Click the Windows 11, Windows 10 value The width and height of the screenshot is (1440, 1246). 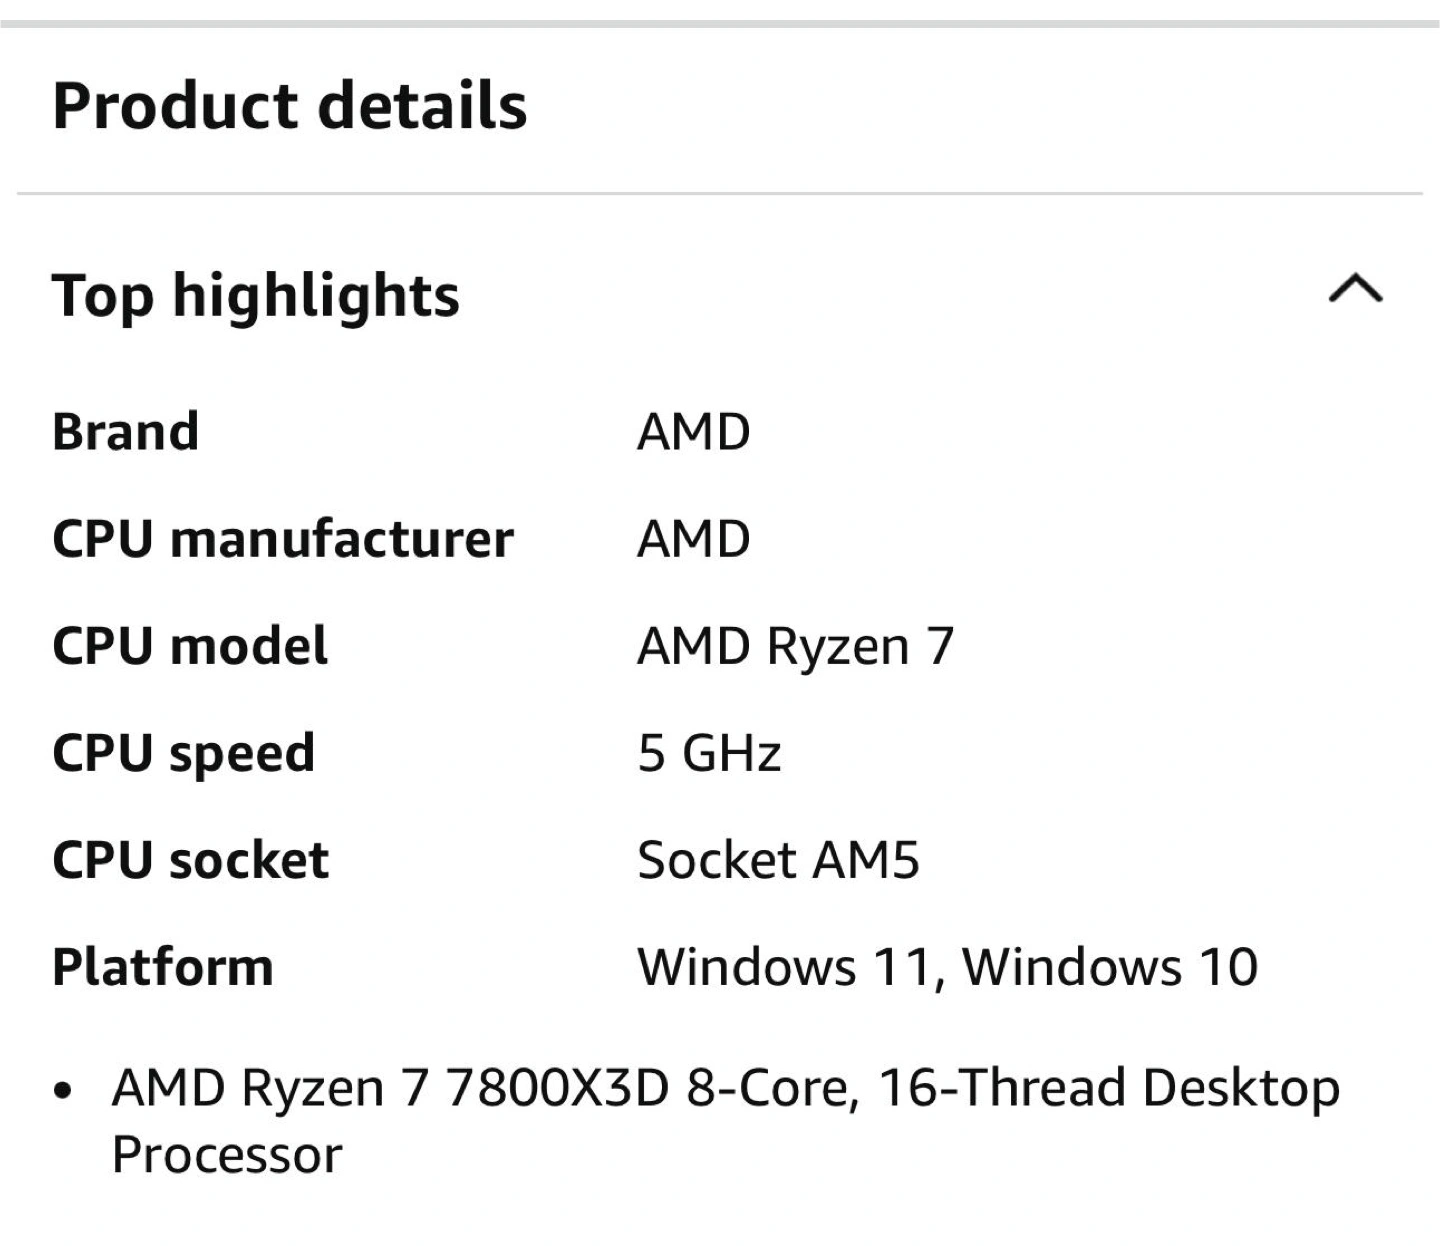tap(948, 967)
